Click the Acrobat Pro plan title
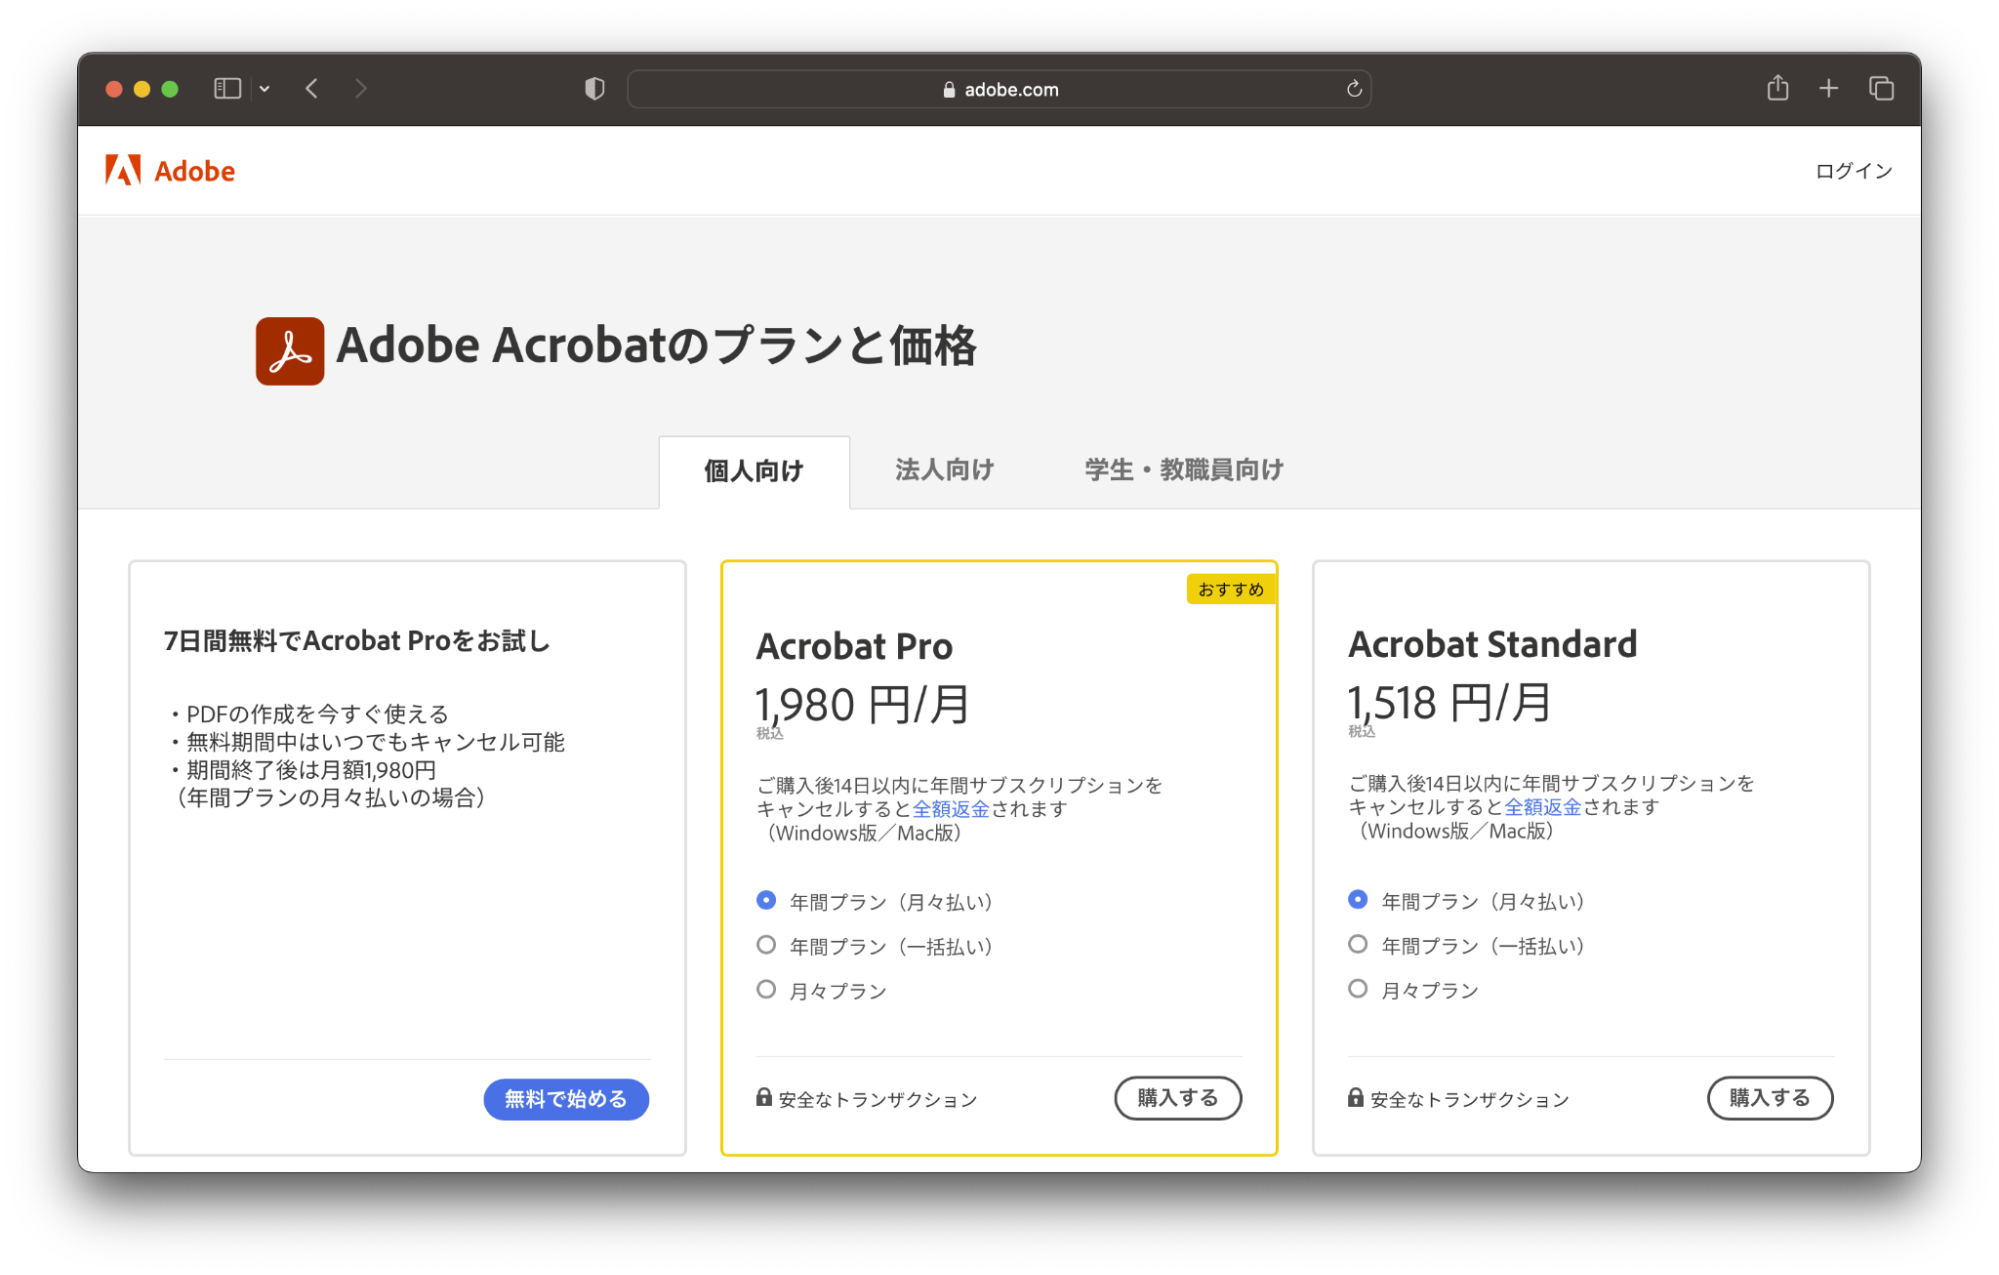 854,647
